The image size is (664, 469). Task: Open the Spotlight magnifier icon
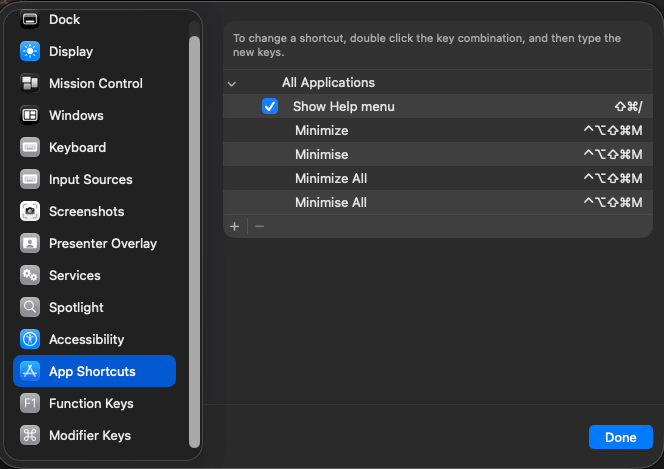pyautogui.click(x=30, y=307)
